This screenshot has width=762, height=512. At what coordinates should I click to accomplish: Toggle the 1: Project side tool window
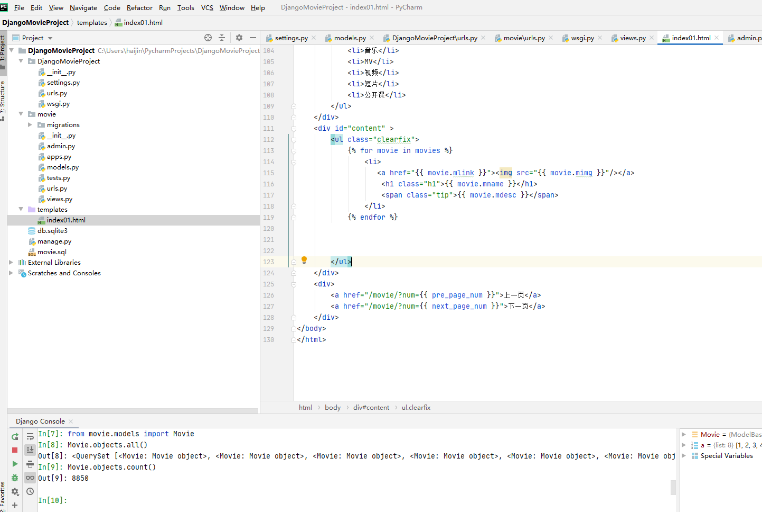click(x=3, y=53)
